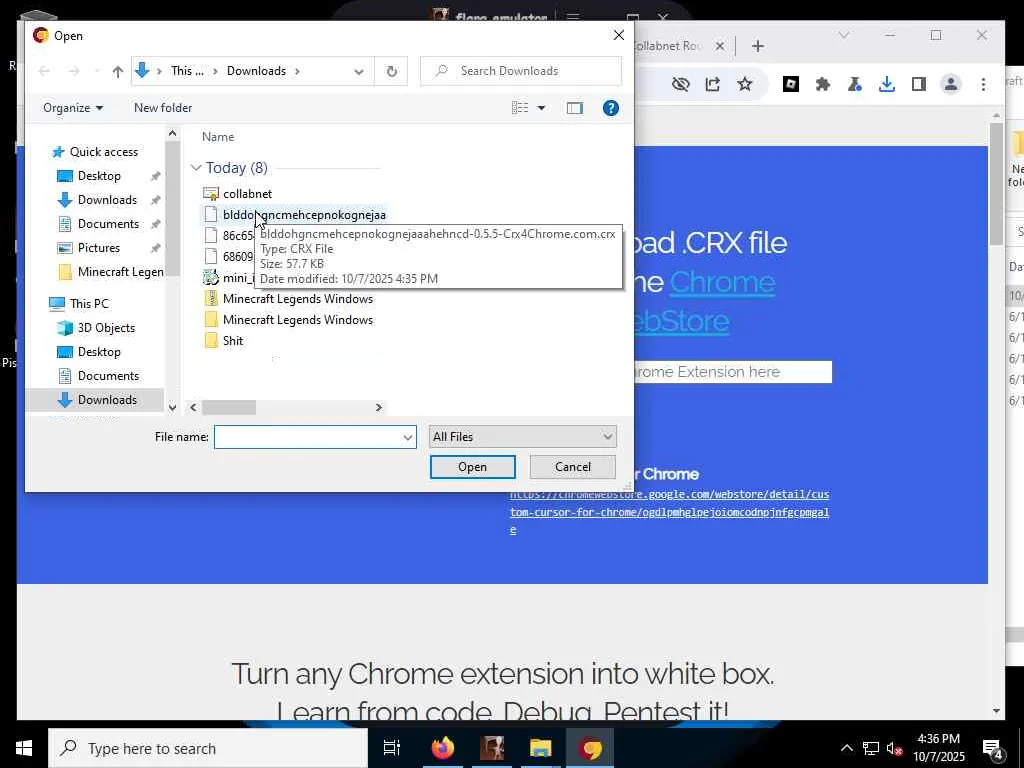The width and height of the screenshot is (1024, 768).
Task: Open Chrome downloads icon
Action: coord(886,84)
